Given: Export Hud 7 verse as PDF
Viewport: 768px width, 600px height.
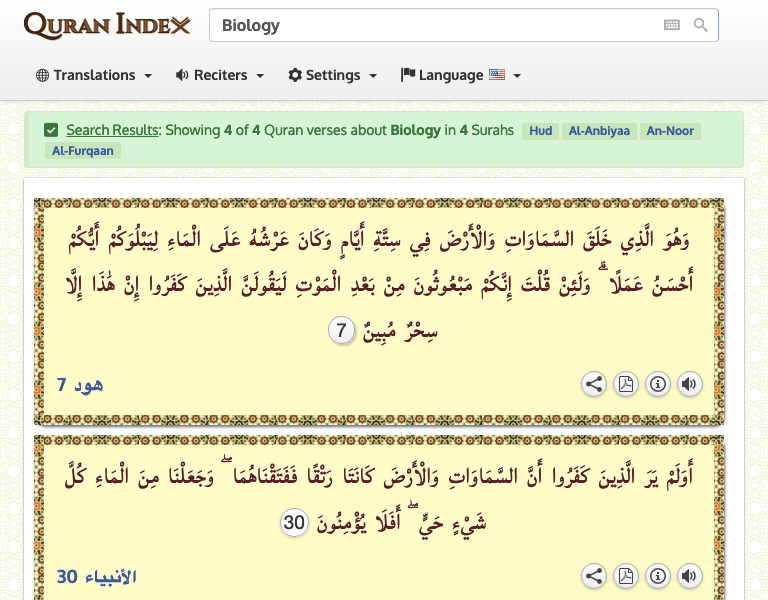Looking at the screenshot, I should [625, 384].
